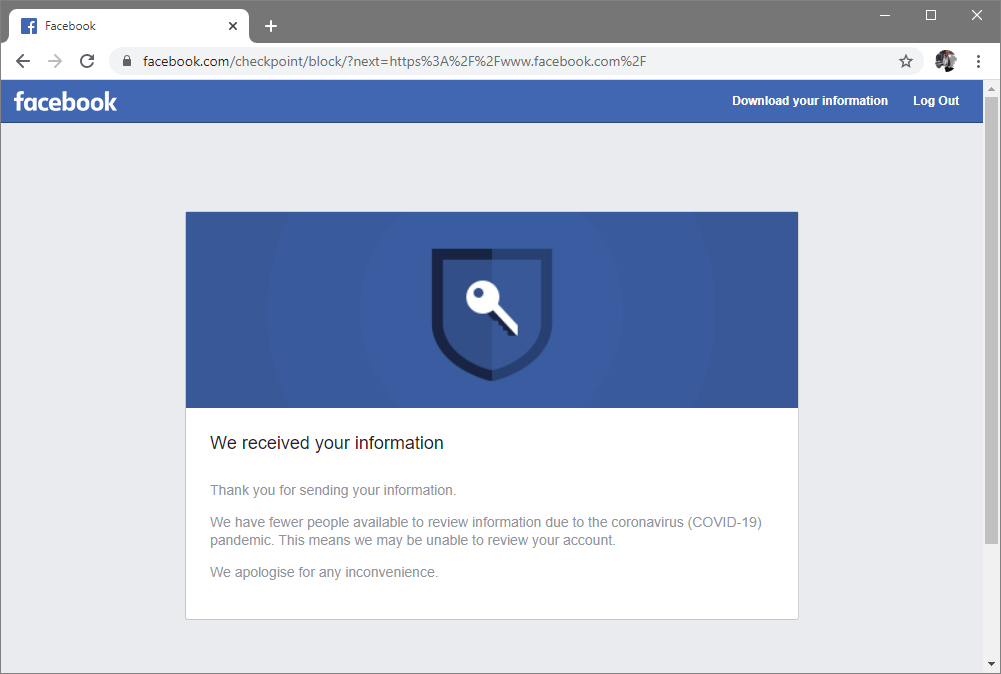Bookmark this page with the star icon
The image size is (1001, 674).
pyautogui.click(x=906, y=61)
